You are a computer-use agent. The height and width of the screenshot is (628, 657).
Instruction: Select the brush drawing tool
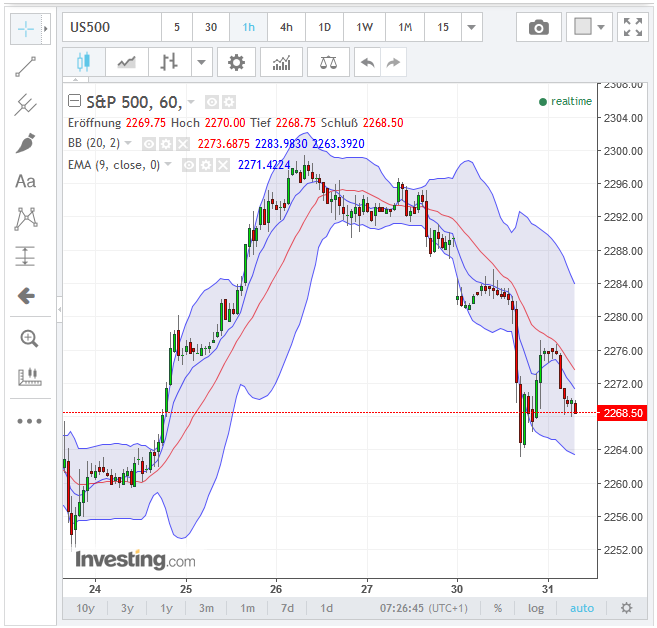26,143
